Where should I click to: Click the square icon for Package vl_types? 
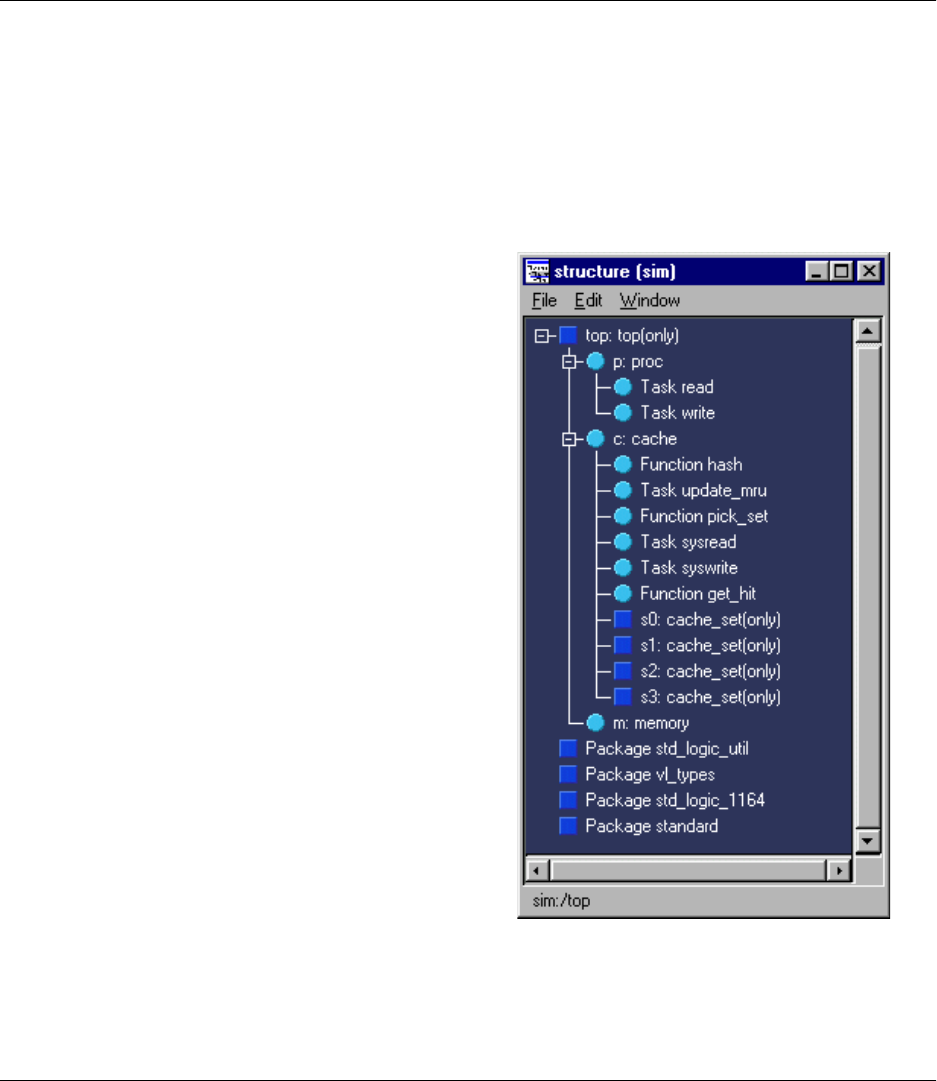click(x=568, y=775)
